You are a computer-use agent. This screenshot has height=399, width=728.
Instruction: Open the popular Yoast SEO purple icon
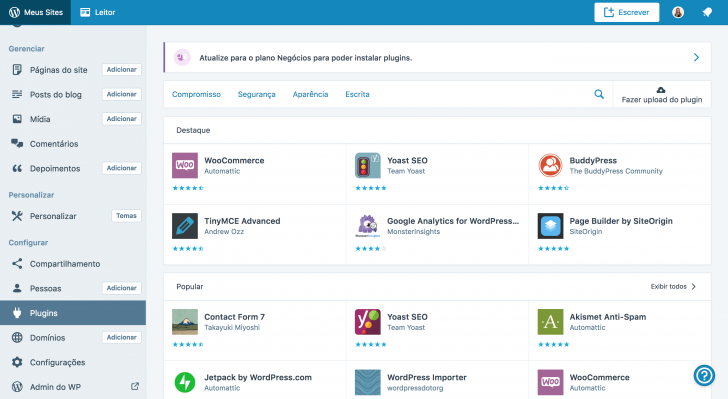pyautogui.click(x=368, y=322)
